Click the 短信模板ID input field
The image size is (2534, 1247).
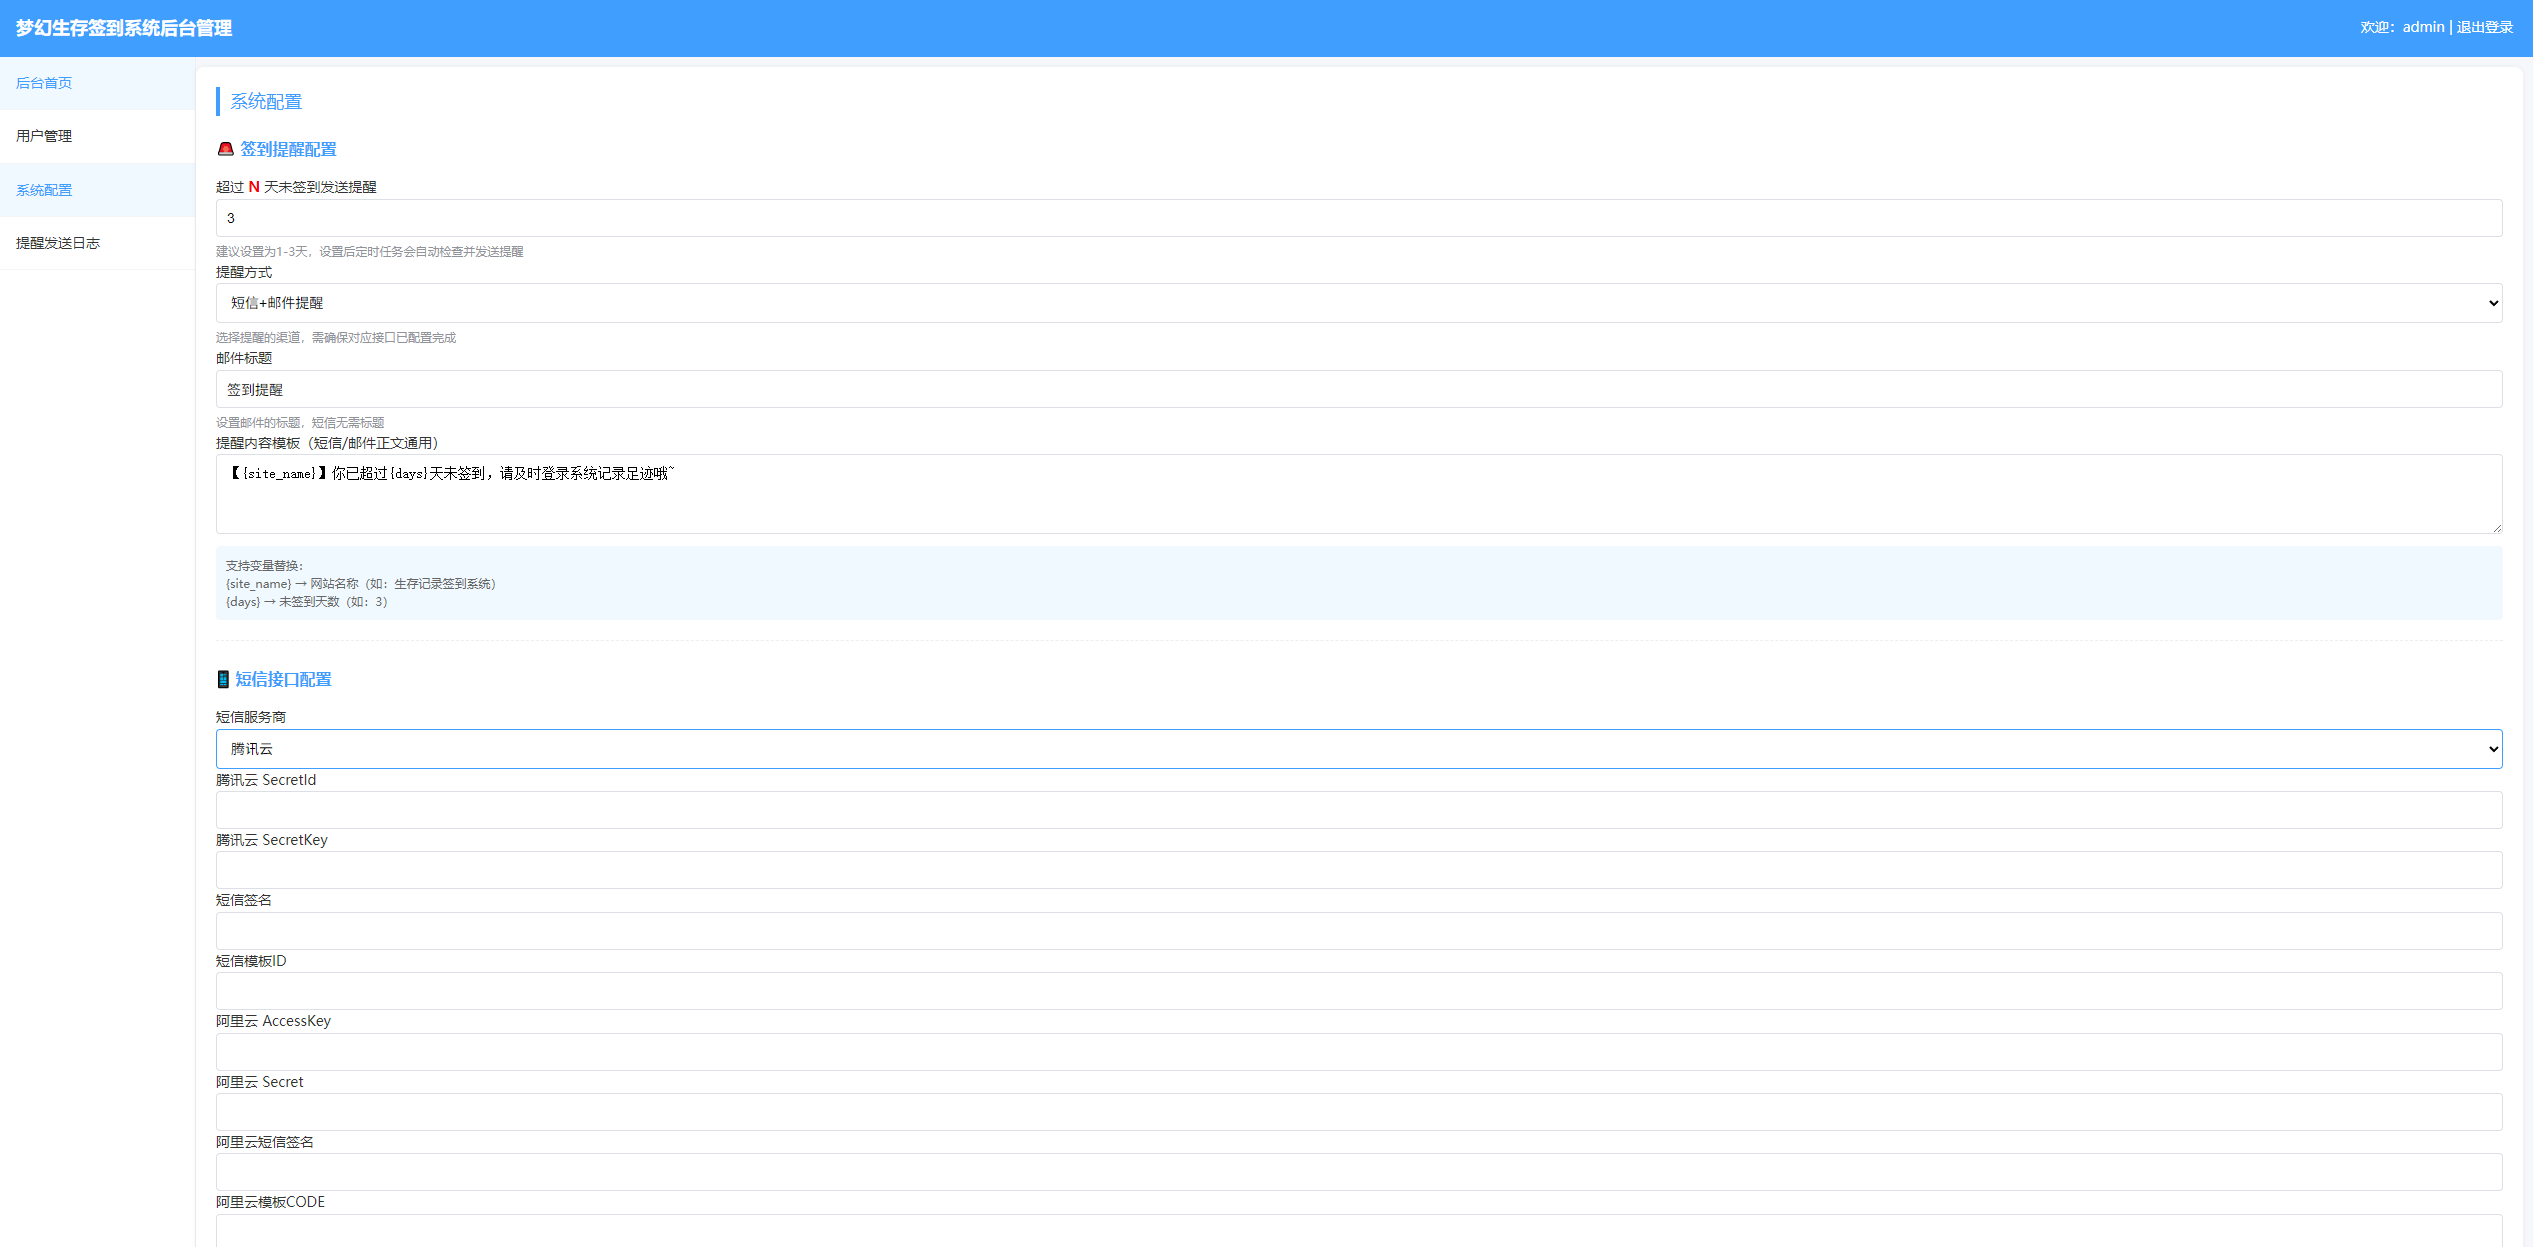click(1358, 991)
